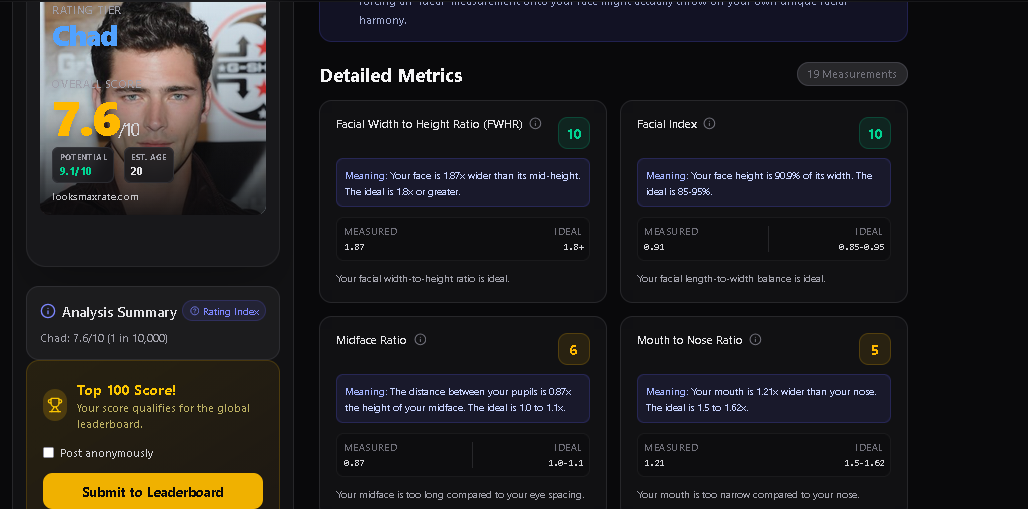The height and width of the screenshot is (509, 1028).
Task: Click the green 10 badge on Facial Index
Action: 875,134
